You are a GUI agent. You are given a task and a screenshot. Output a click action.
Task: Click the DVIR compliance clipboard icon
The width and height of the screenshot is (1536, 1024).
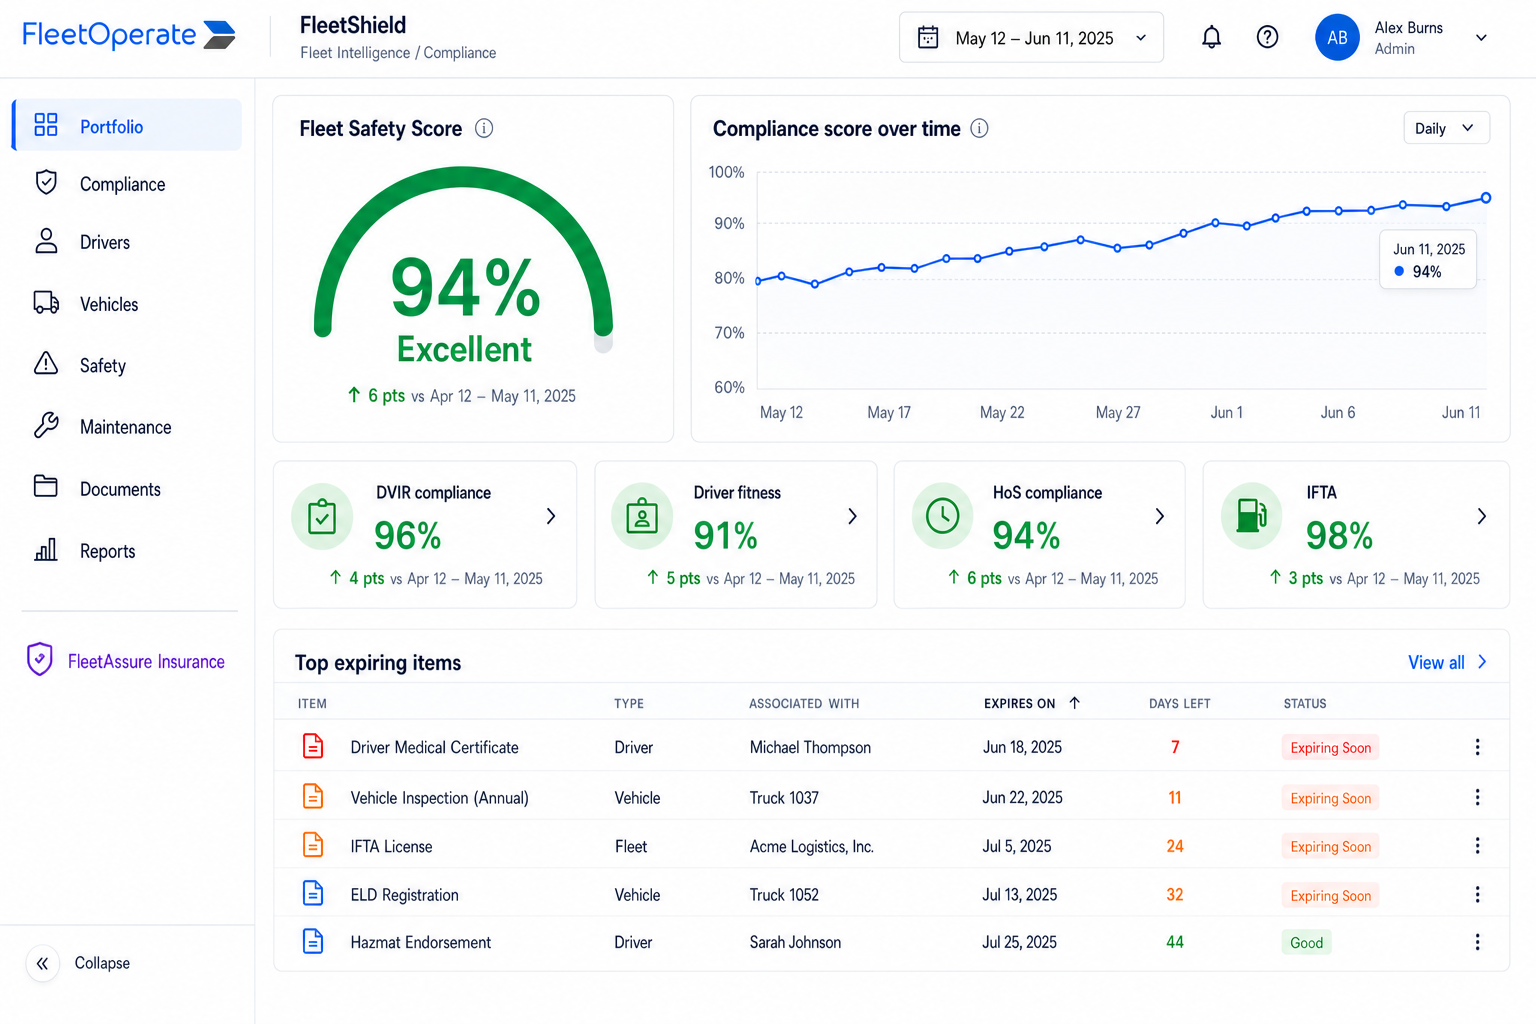click(322, 516)
